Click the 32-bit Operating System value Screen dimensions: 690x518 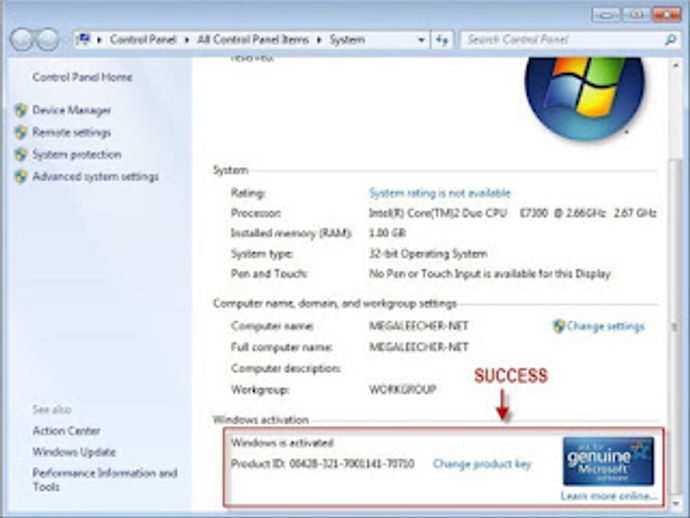[x=428, y=253]
